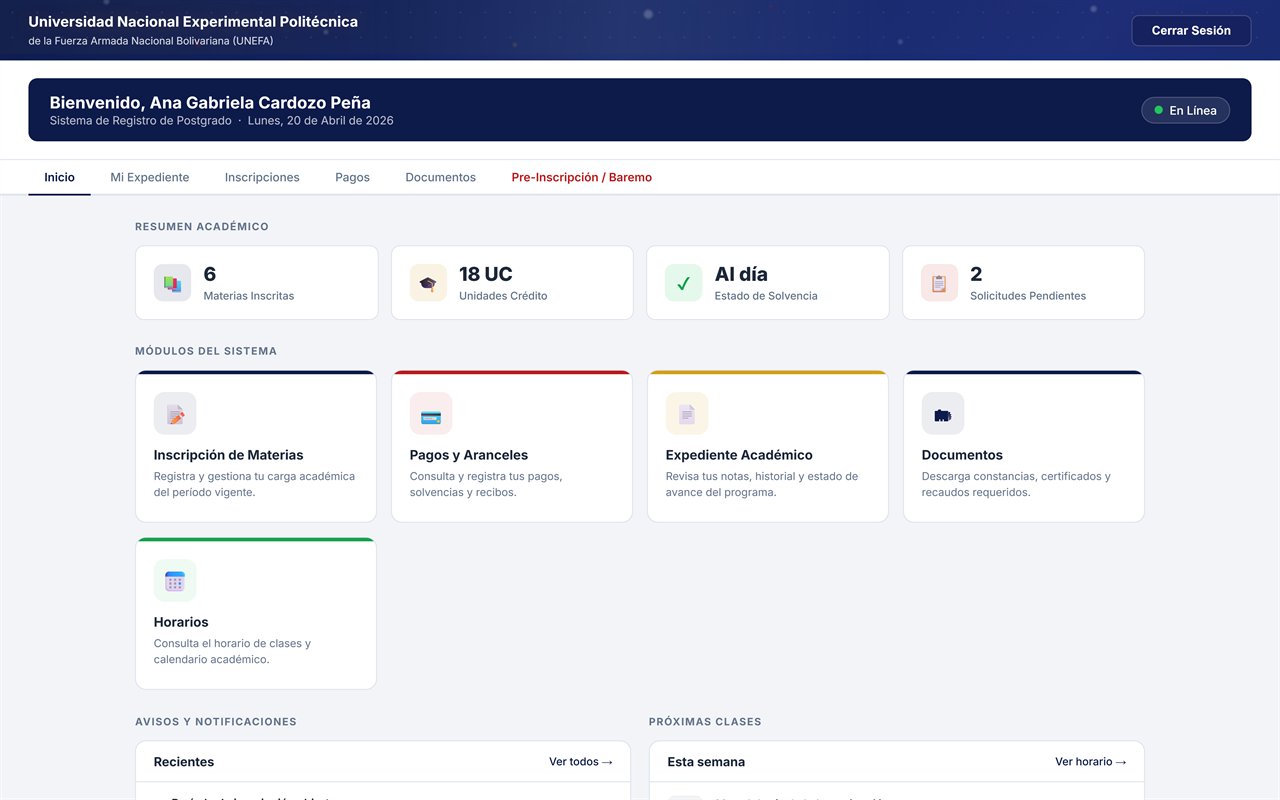Open the Pagos tab

click(352, 177)
